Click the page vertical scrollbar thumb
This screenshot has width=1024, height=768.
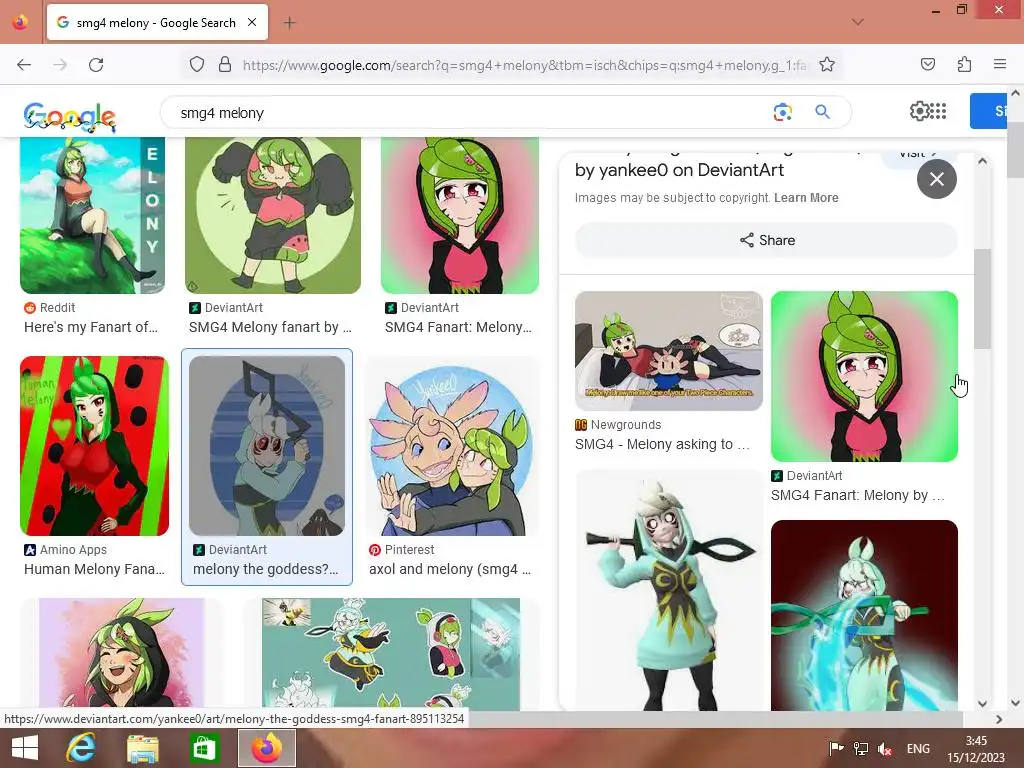point(1015,148)
